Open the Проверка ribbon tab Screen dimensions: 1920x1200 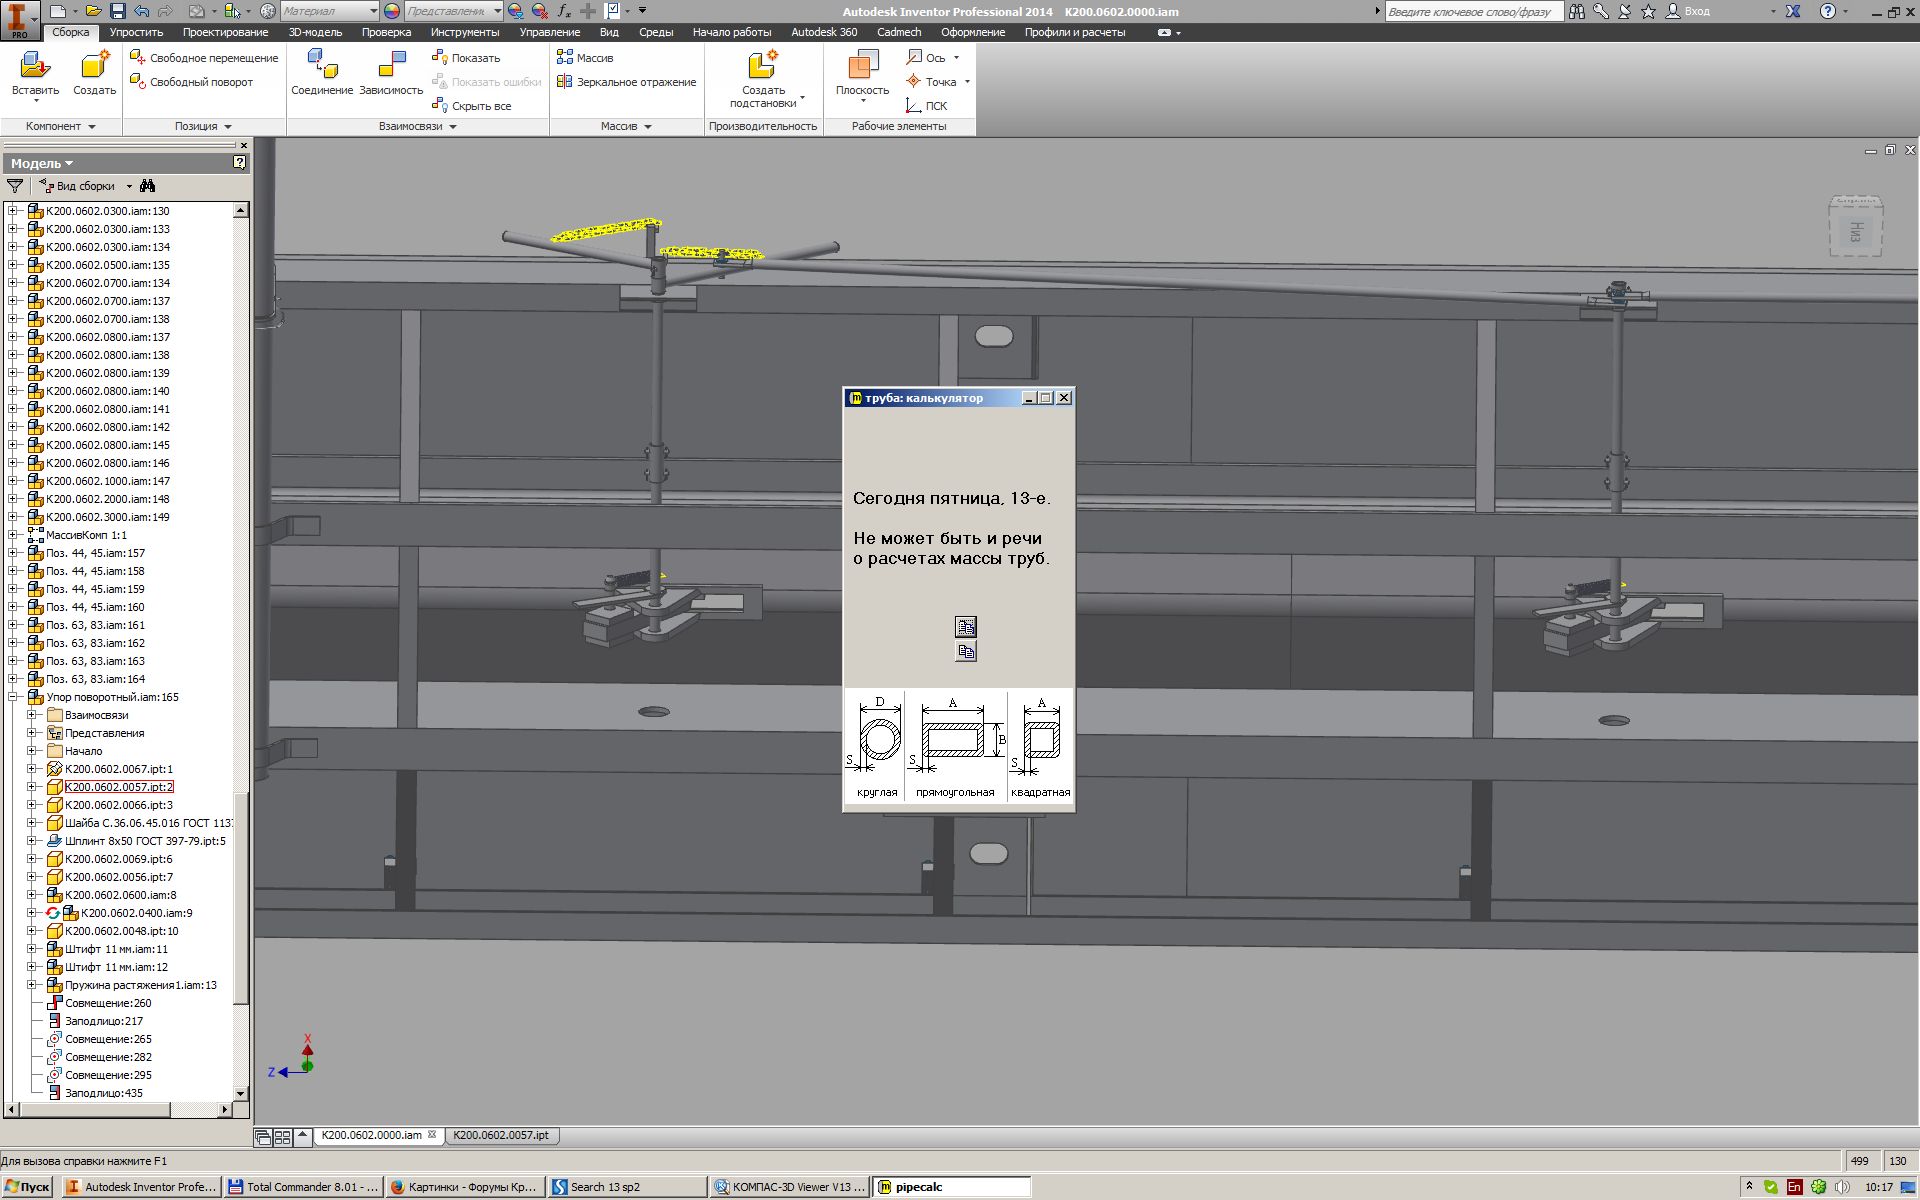click(x=386, y=32)
